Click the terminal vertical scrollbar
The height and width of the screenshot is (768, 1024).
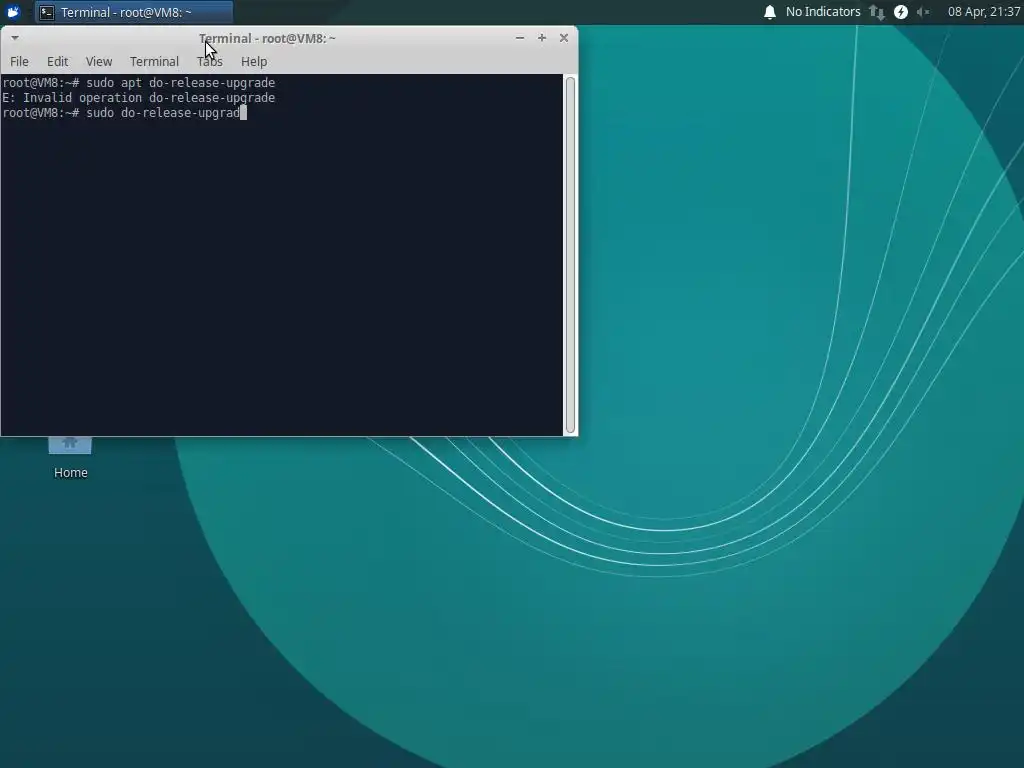coord(570,255)
